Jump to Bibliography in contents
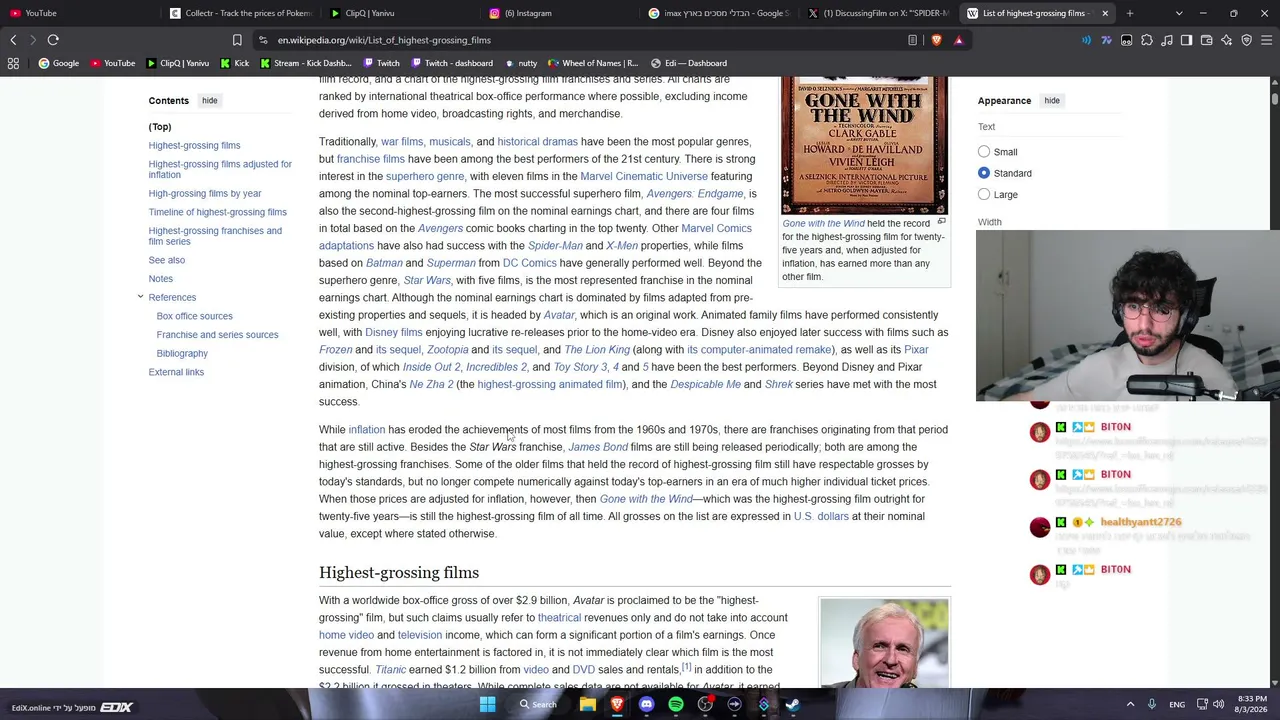Screen dimensions: 1280x720 coord(182,353)
